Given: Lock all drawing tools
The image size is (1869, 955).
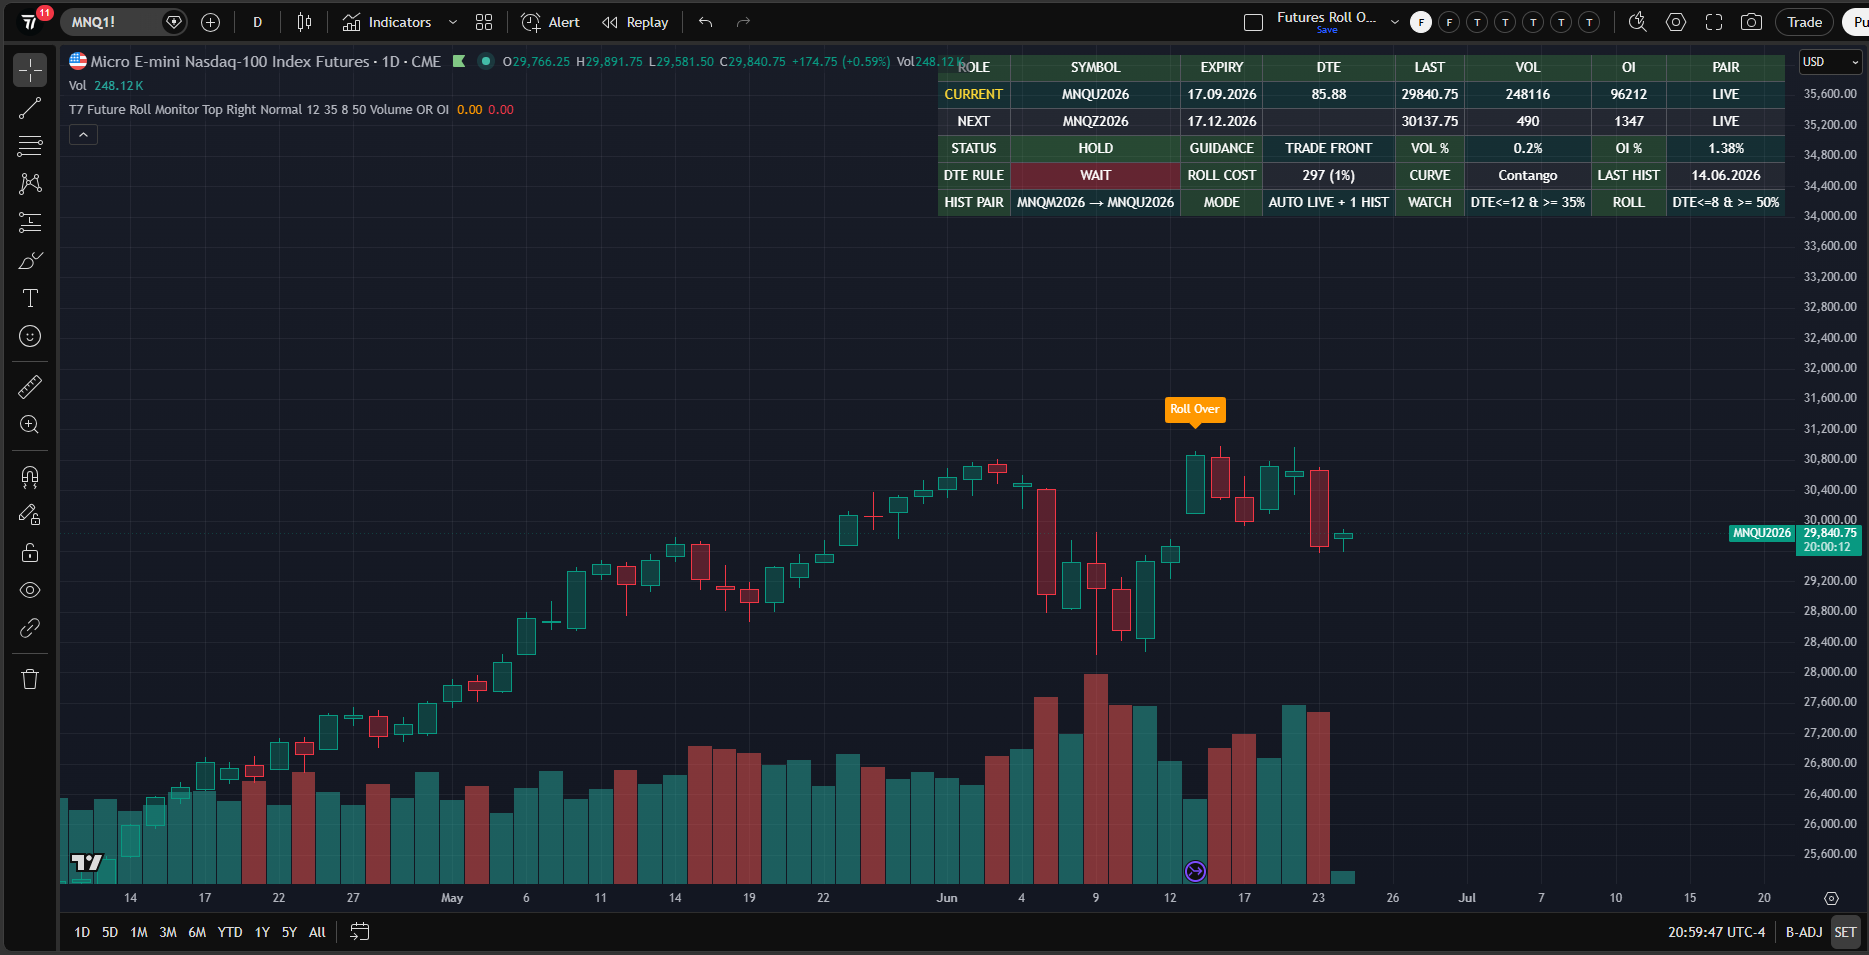Looking at the screenshot, I should (30, 552).
